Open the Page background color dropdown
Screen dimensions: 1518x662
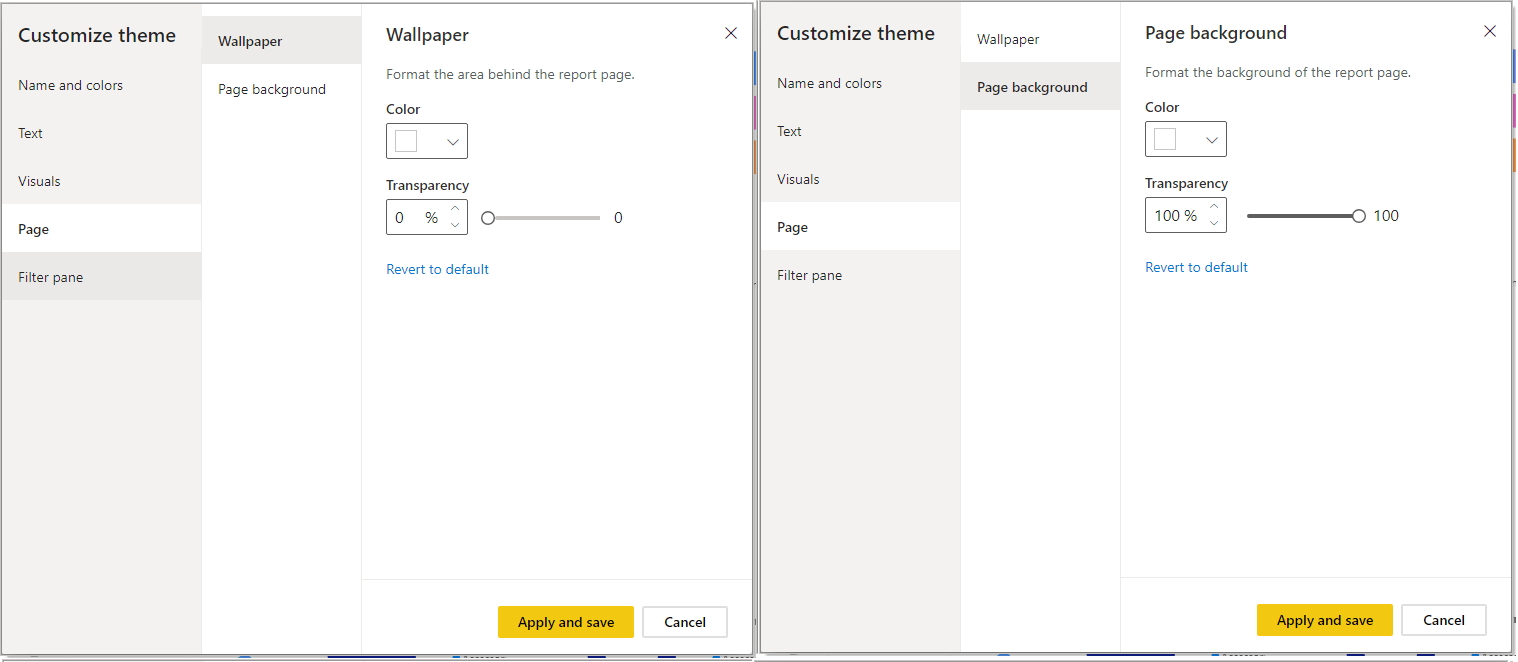click(1211, 140)
